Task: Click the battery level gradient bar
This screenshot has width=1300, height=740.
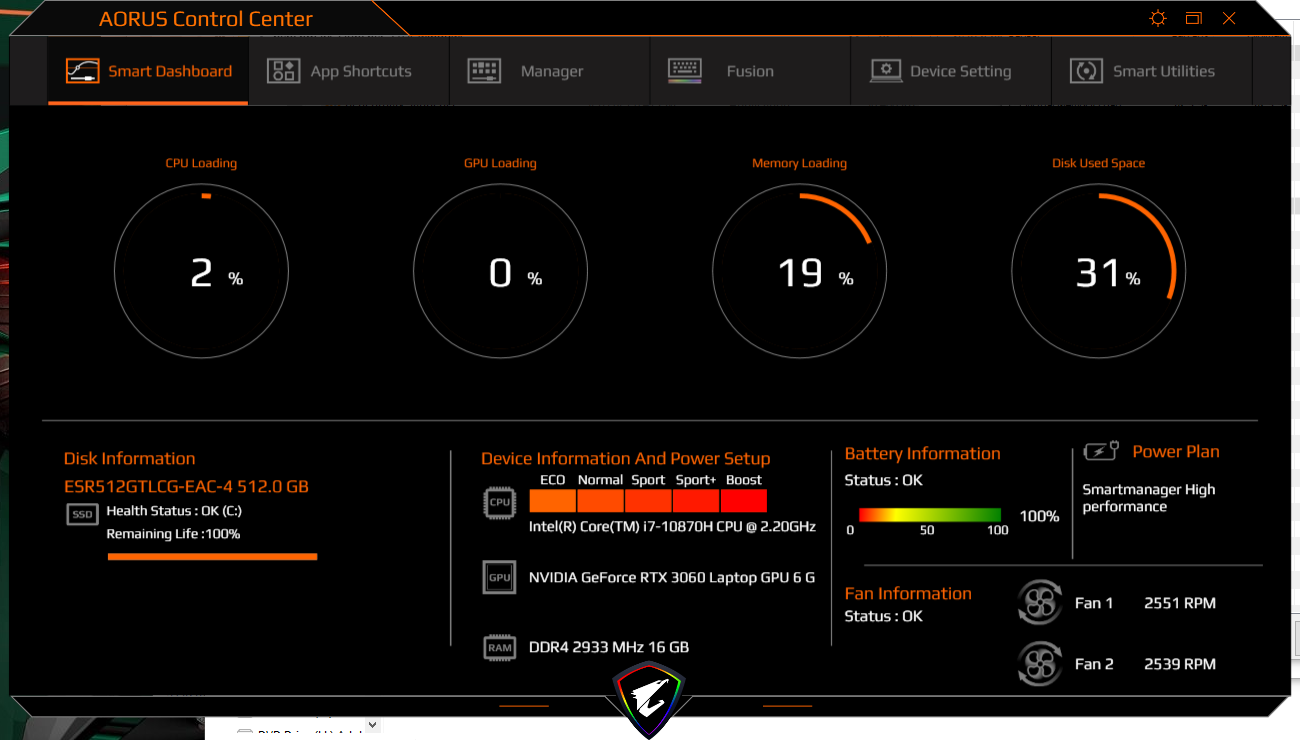Action: 929,515
